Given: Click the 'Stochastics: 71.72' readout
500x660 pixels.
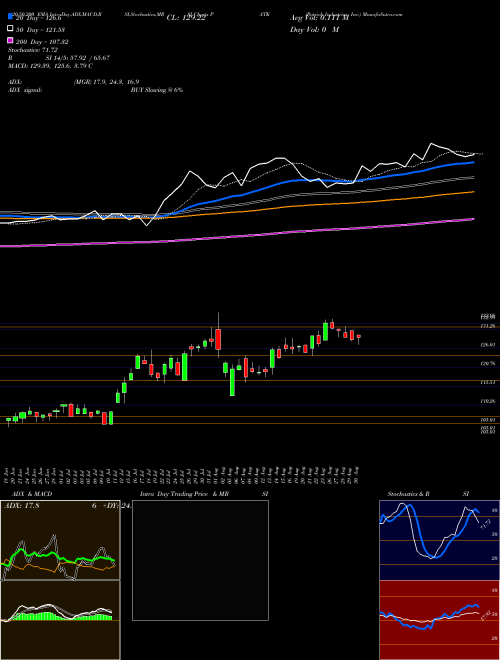Looking at the screenshot, I should point(33,50).
